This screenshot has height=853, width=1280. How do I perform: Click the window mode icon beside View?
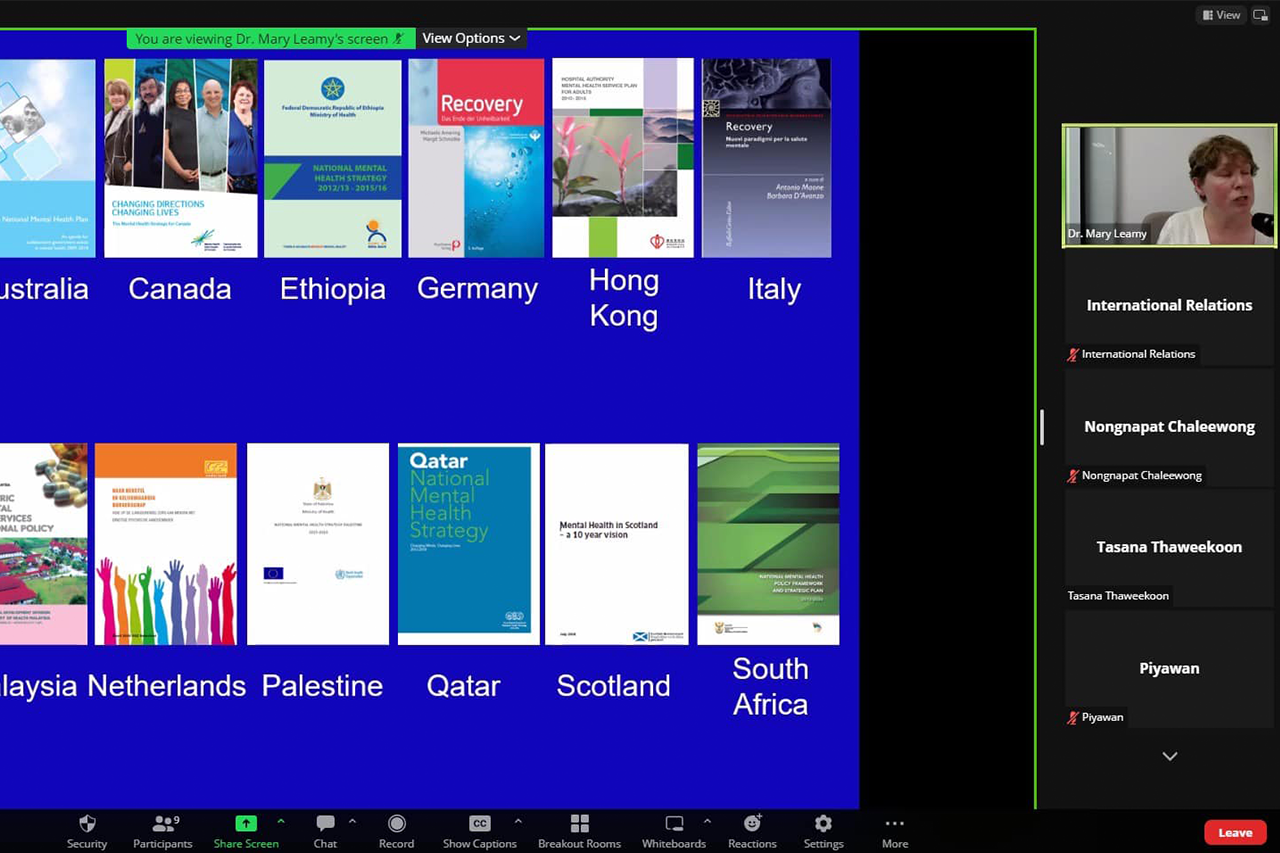pyautogui.click(x=1260, y=14)
